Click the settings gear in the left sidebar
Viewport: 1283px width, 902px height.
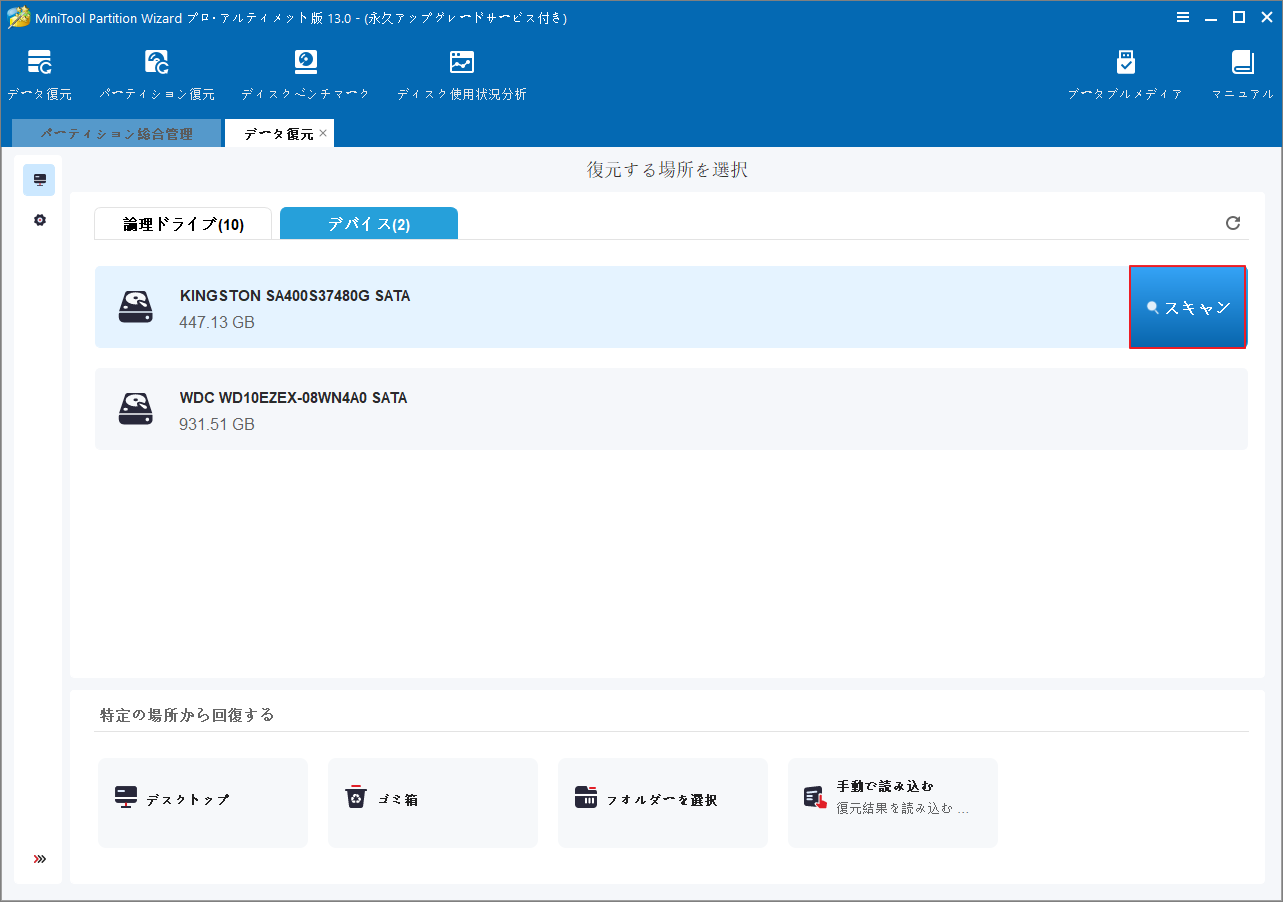point(39,220)
